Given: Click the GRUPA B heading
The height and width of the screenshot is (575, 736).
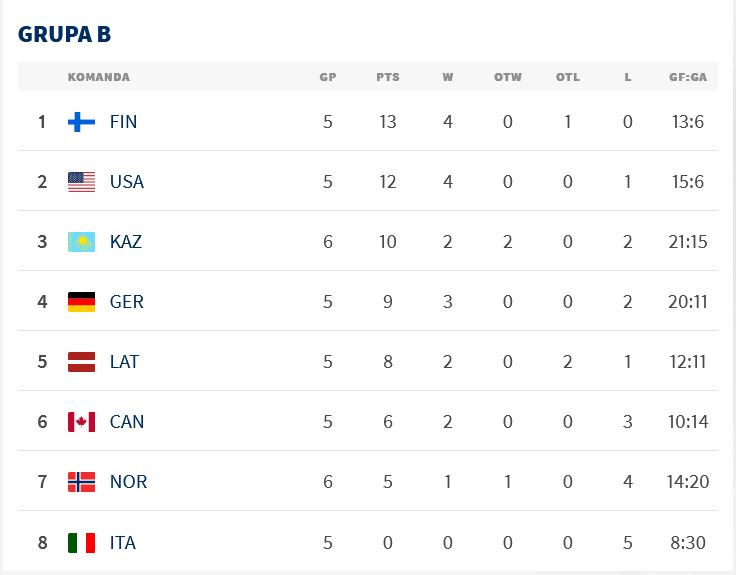Looking at the screenshot, I should [64, 34].
